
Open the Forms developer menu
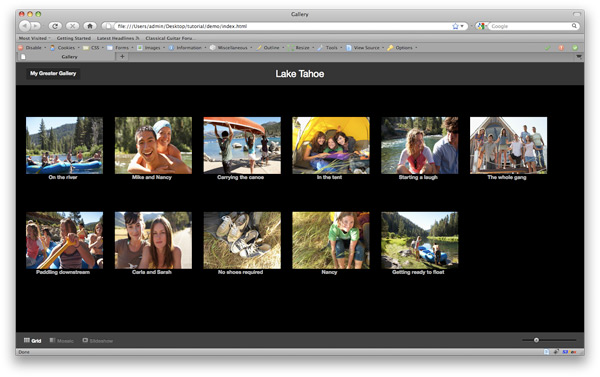click(x=121, y=48)
